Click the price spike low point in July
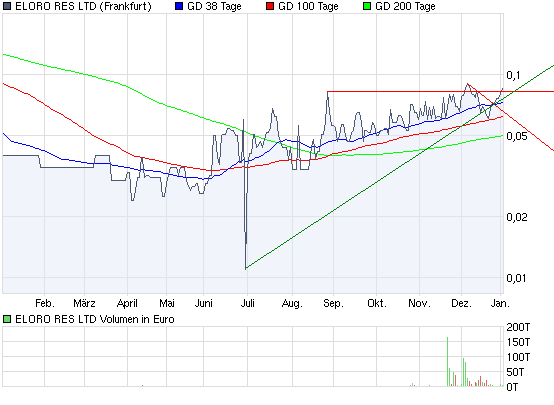The width and height of the screenshot is (554, 405). tap(246, 268)
